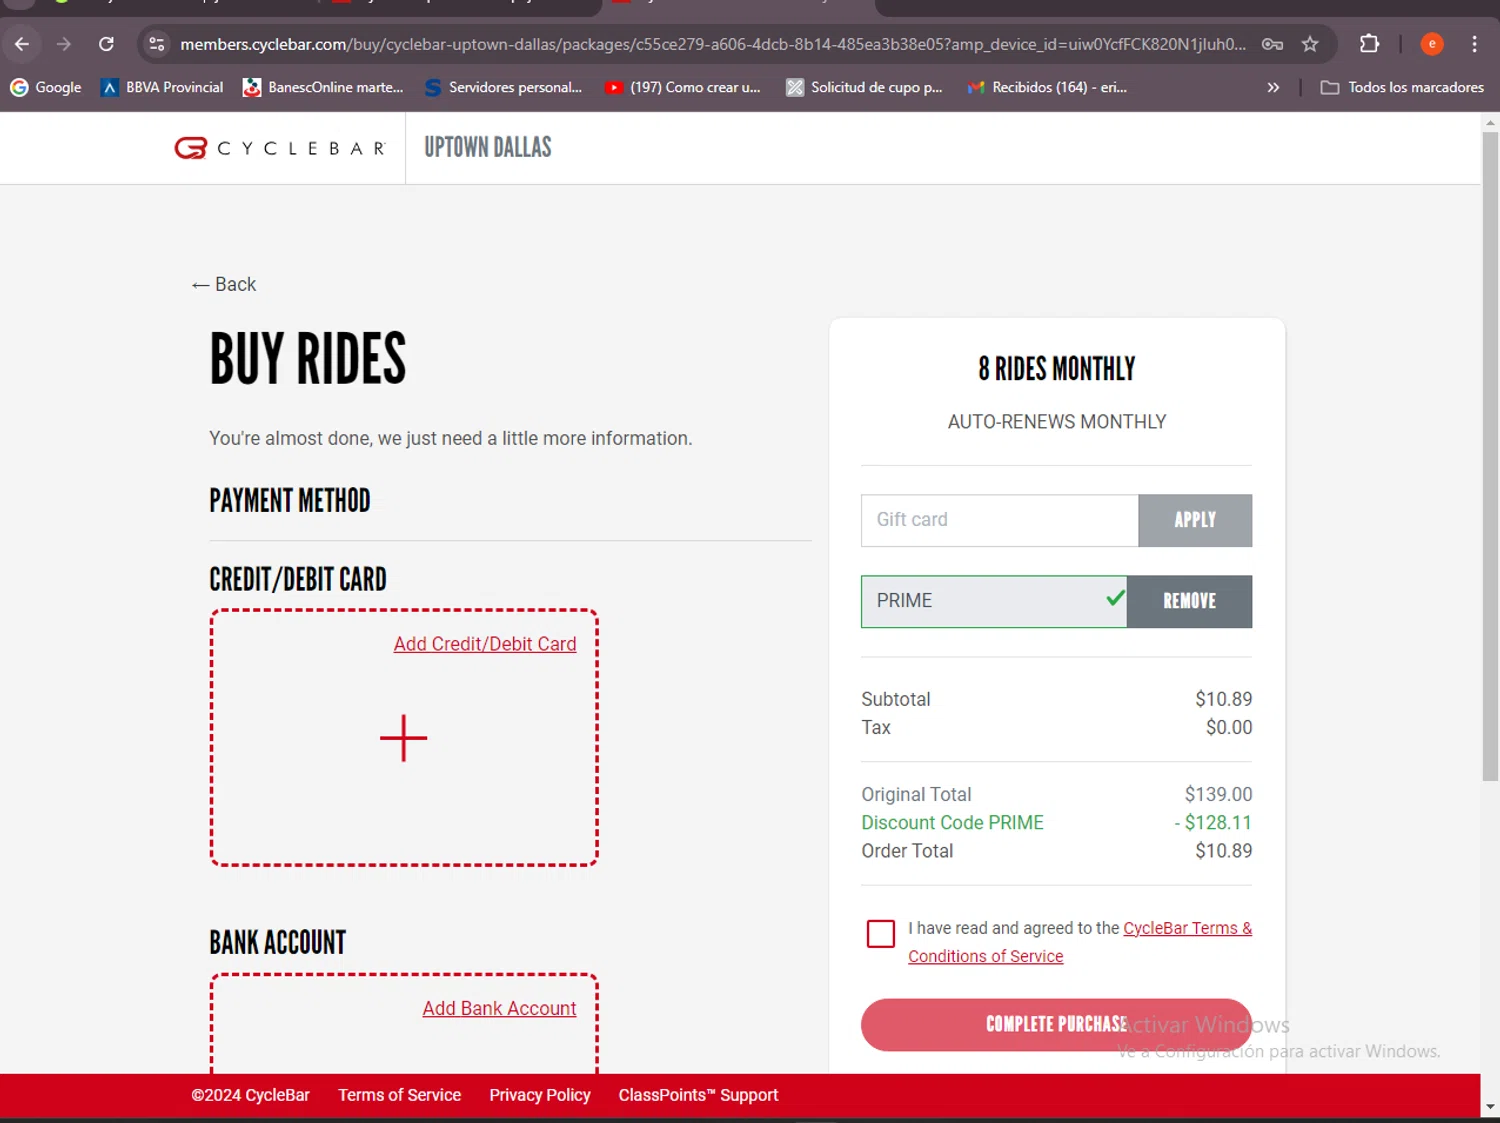Open site information icon in address bar
This screenshot has width=1500, height=1123.
[156, 44]
